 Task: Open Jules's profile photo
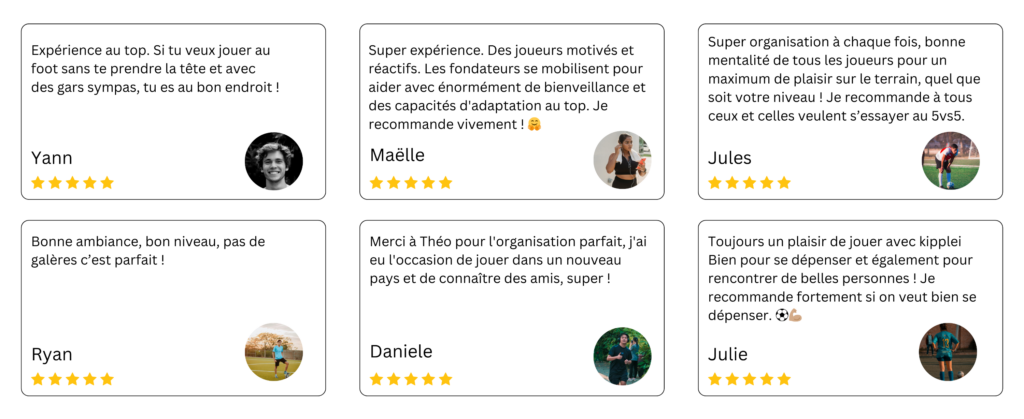(950, 161)
